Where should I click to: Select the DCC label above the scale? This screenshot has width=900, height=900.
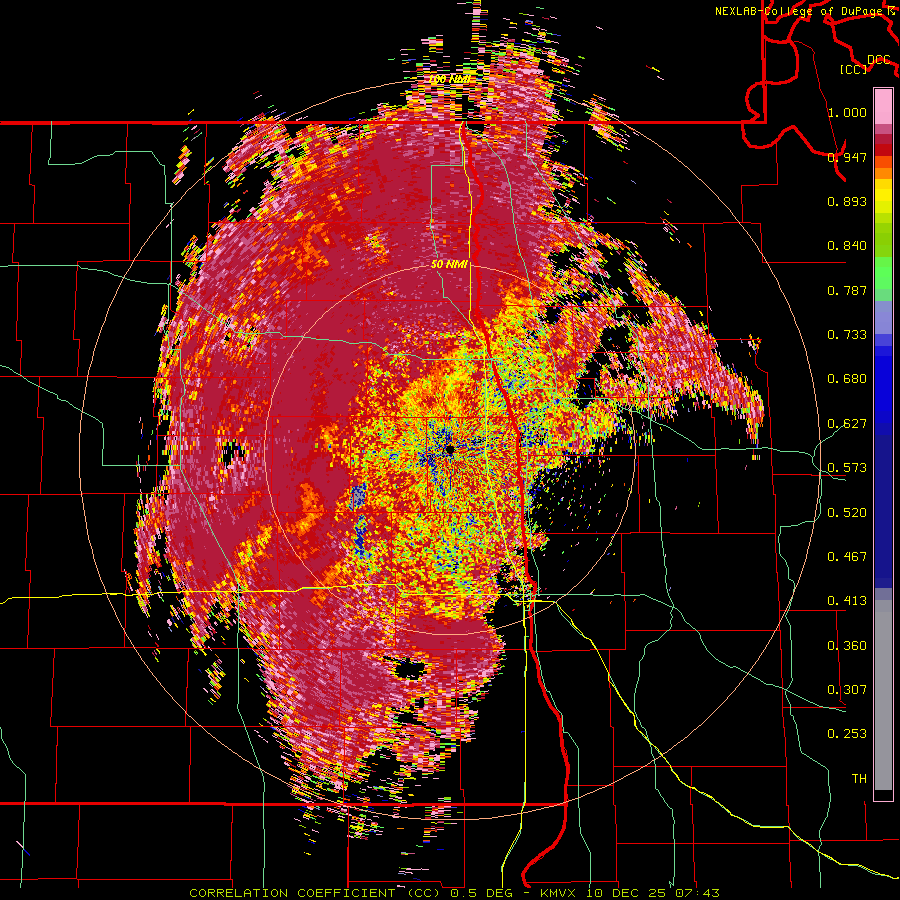[x=878, y=60]
